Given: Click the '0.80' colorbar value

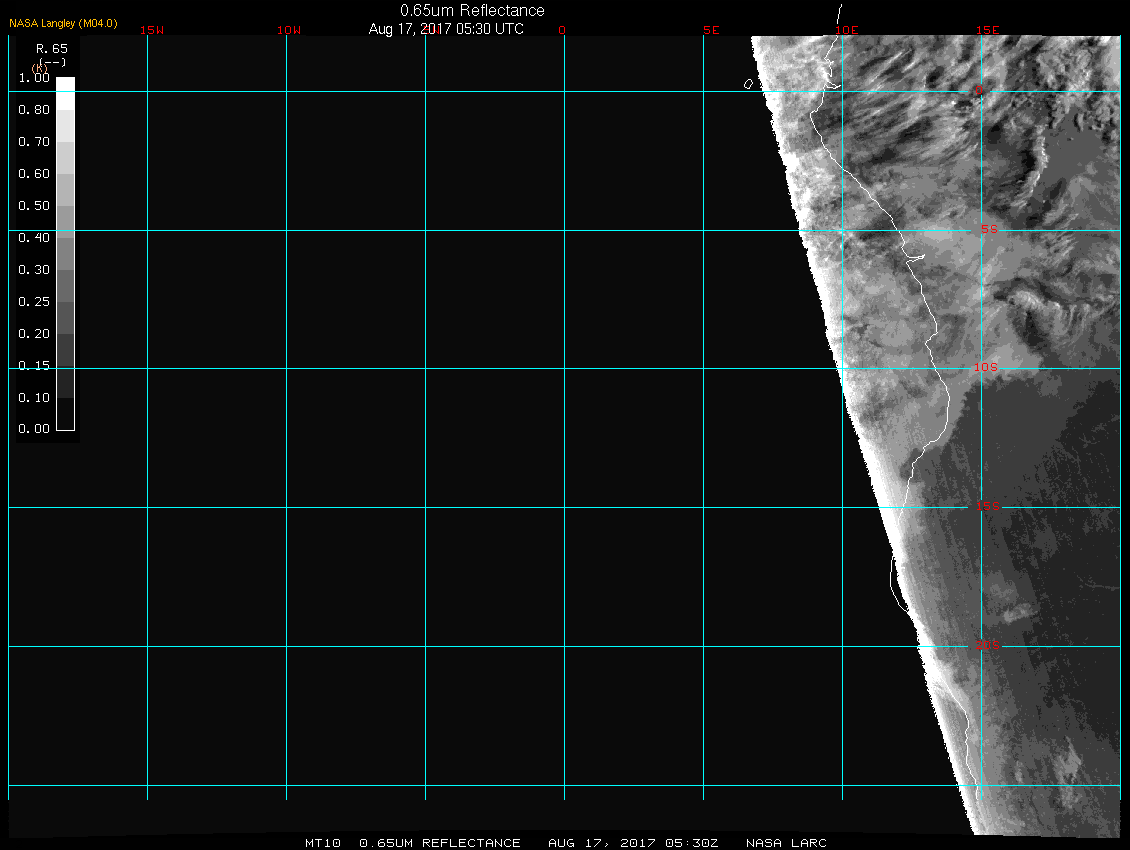Looking at the screenshot, I should tap(34, 110).
